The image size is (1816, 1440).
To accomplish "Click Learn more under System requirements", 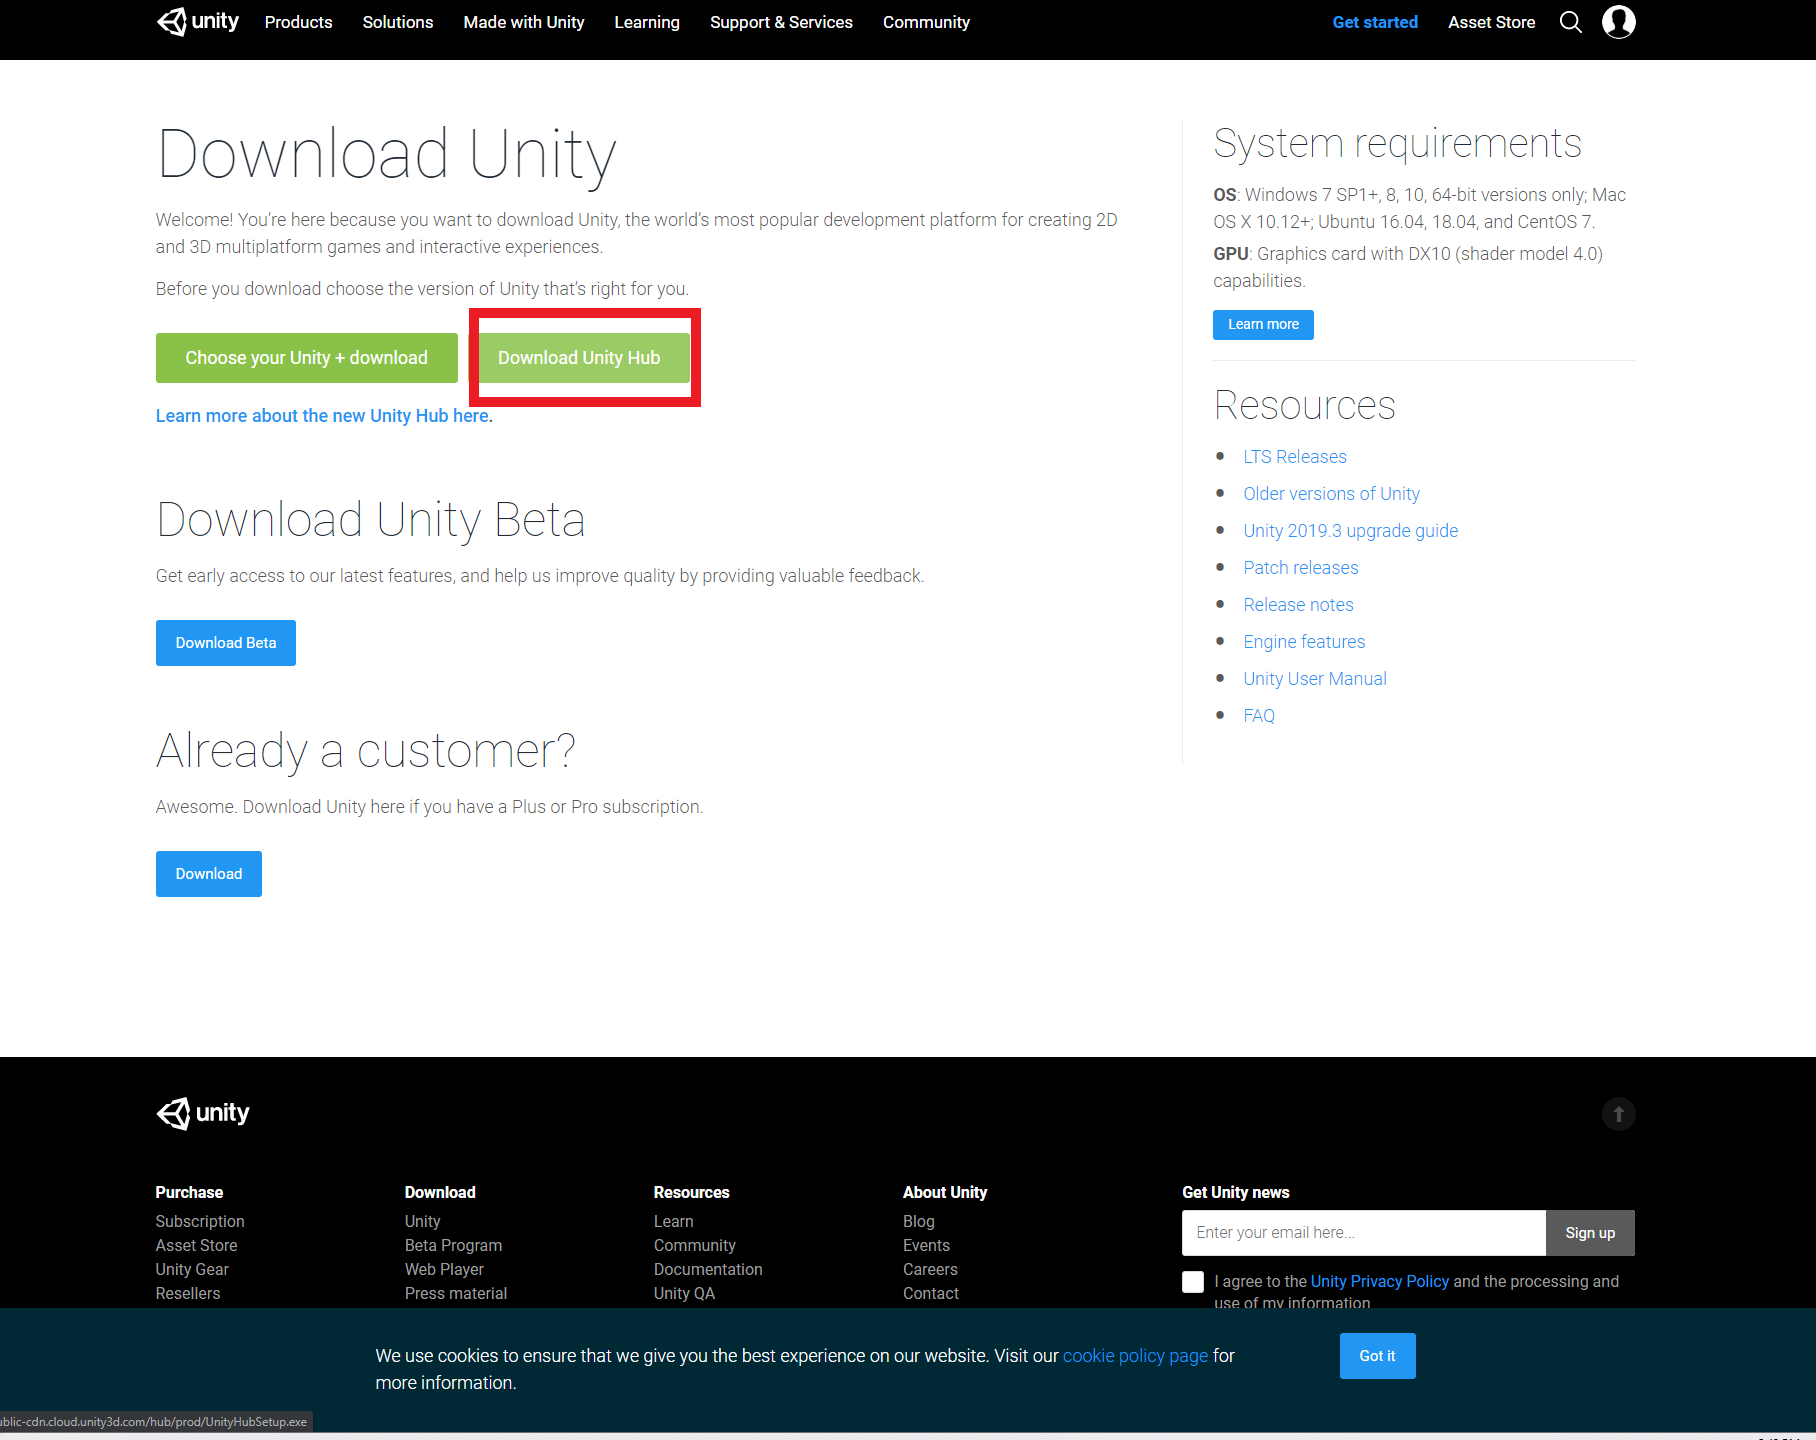I will [x=1263, y=325].
